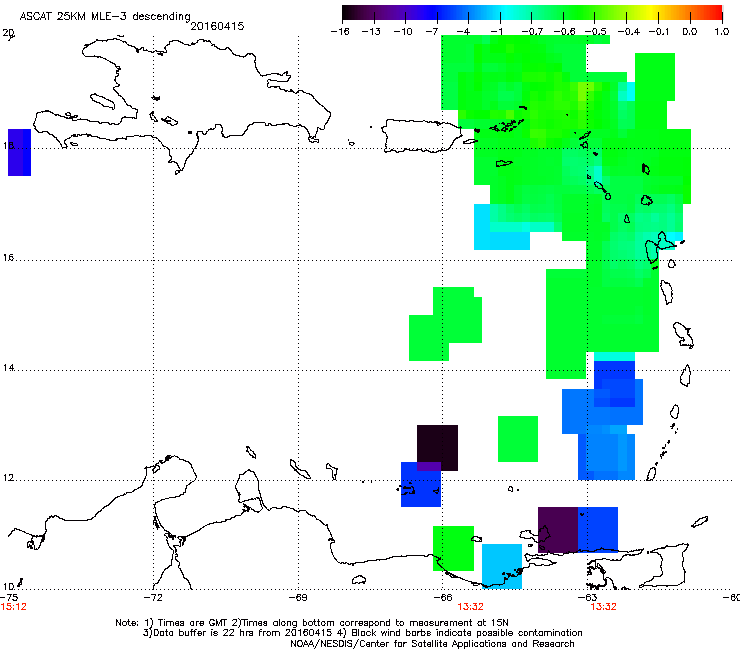
Task: Click the NOAA/NESDIS credit line
Action: click(432, 644)
